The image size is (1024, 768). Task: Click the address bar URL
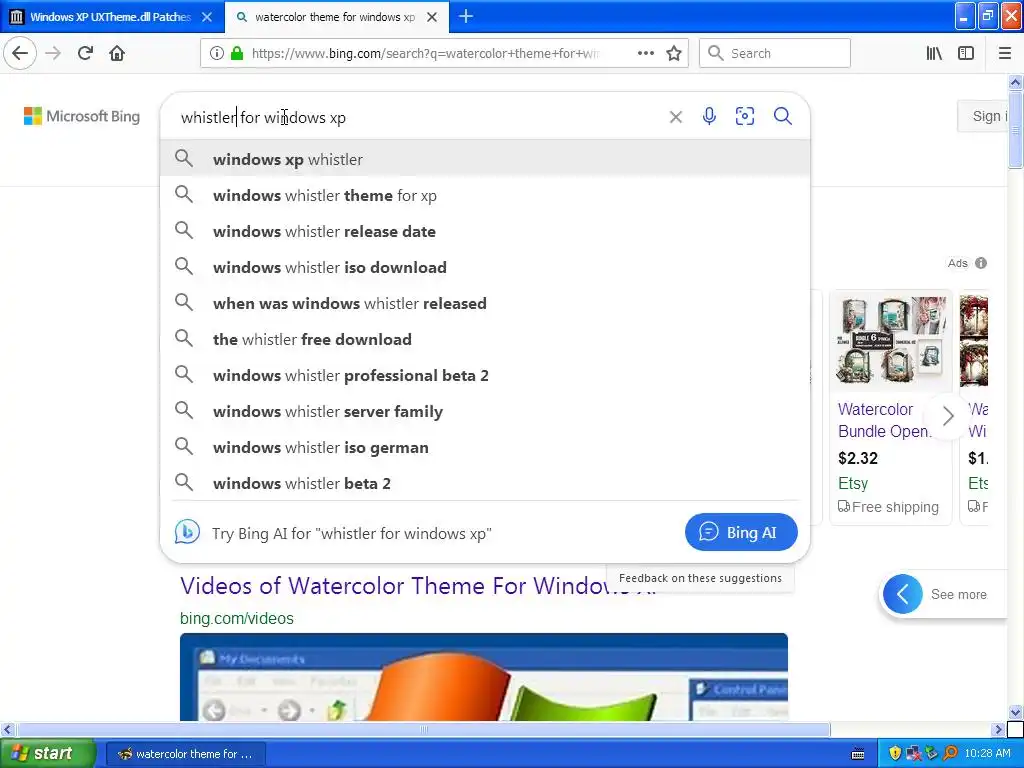[424, 53]
